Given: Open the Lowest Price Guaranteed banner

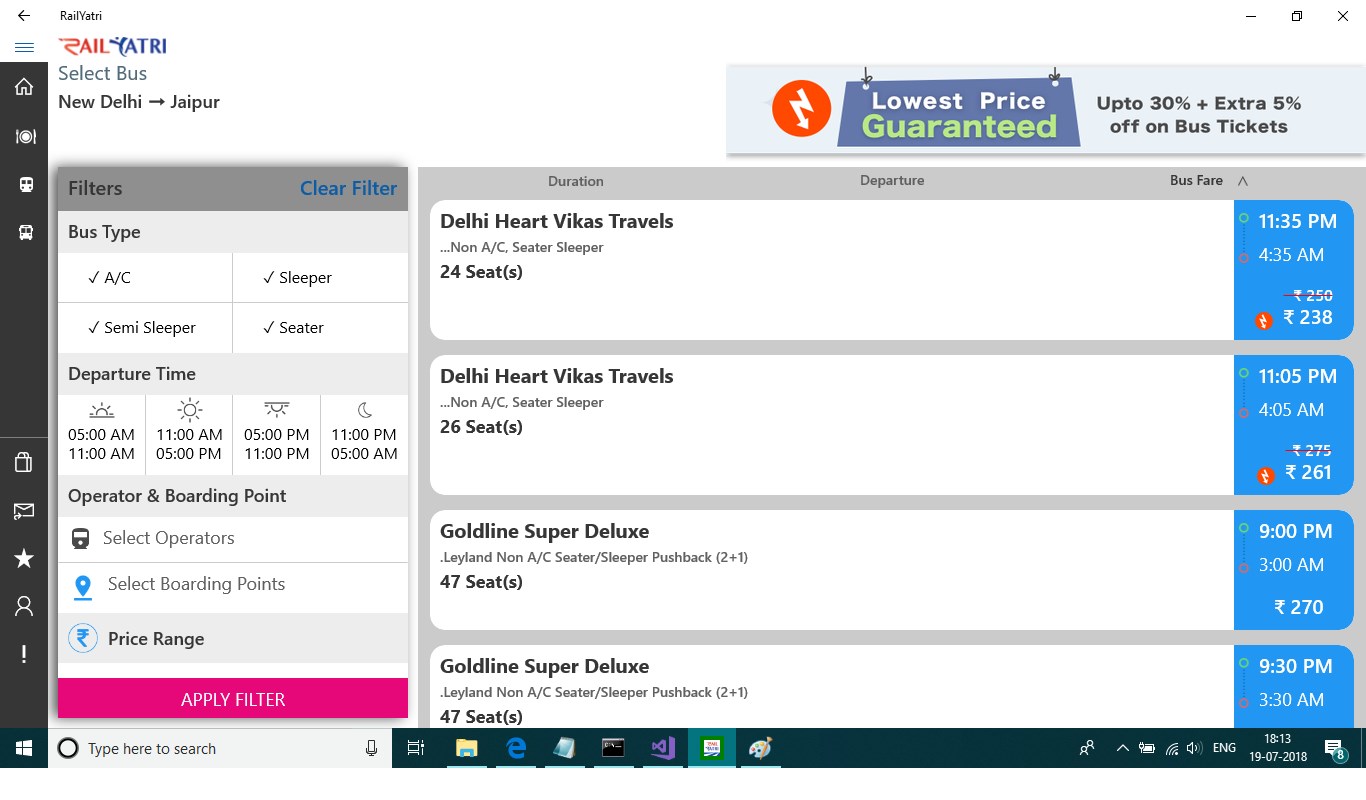Looking at the screenshot, I should tap(1046, 110).
